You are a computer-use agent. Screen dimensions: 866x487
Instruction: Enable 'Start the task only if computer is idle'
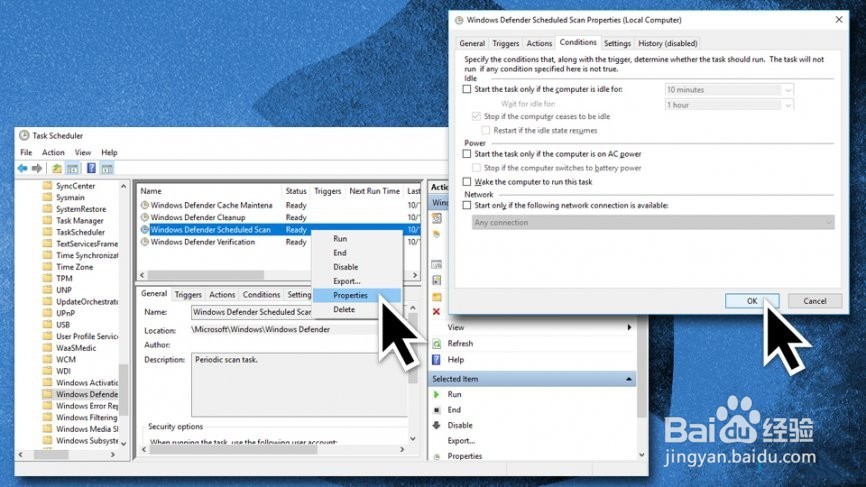click(467, 89)
